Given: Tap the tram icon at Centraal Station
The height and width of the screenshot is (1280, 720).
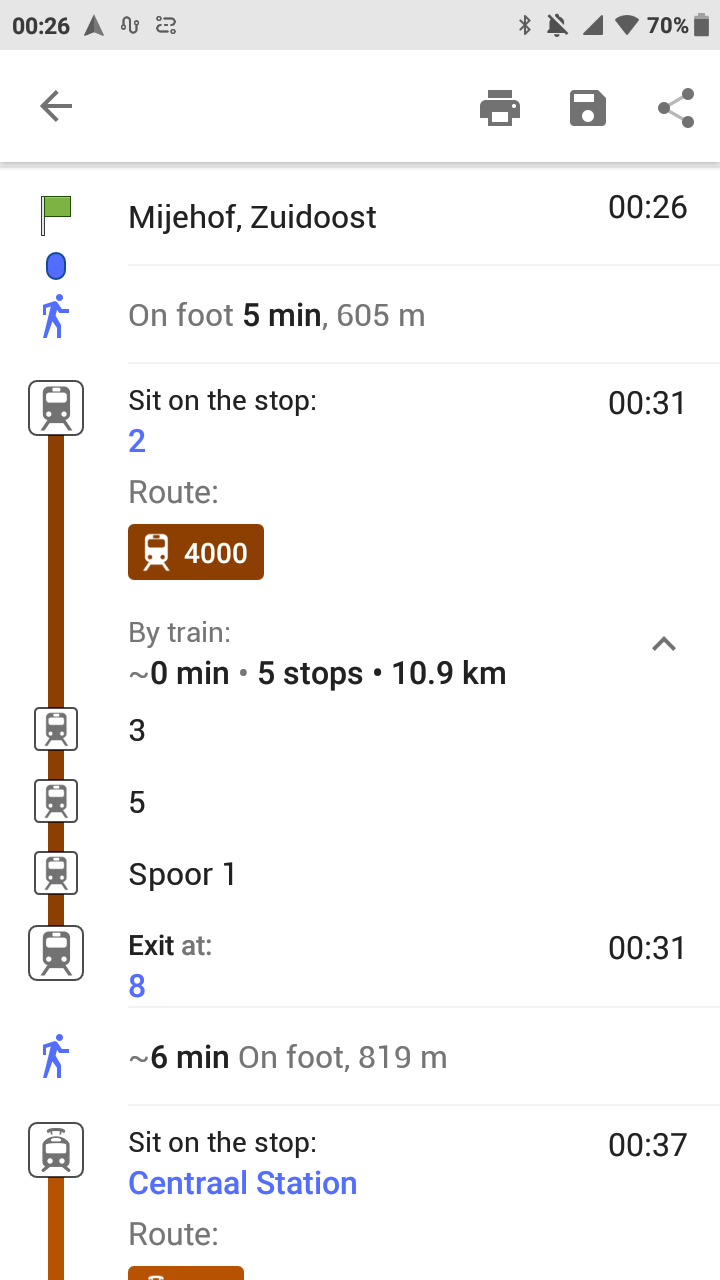Looking at the screenshot, I should coord(56,1150).
